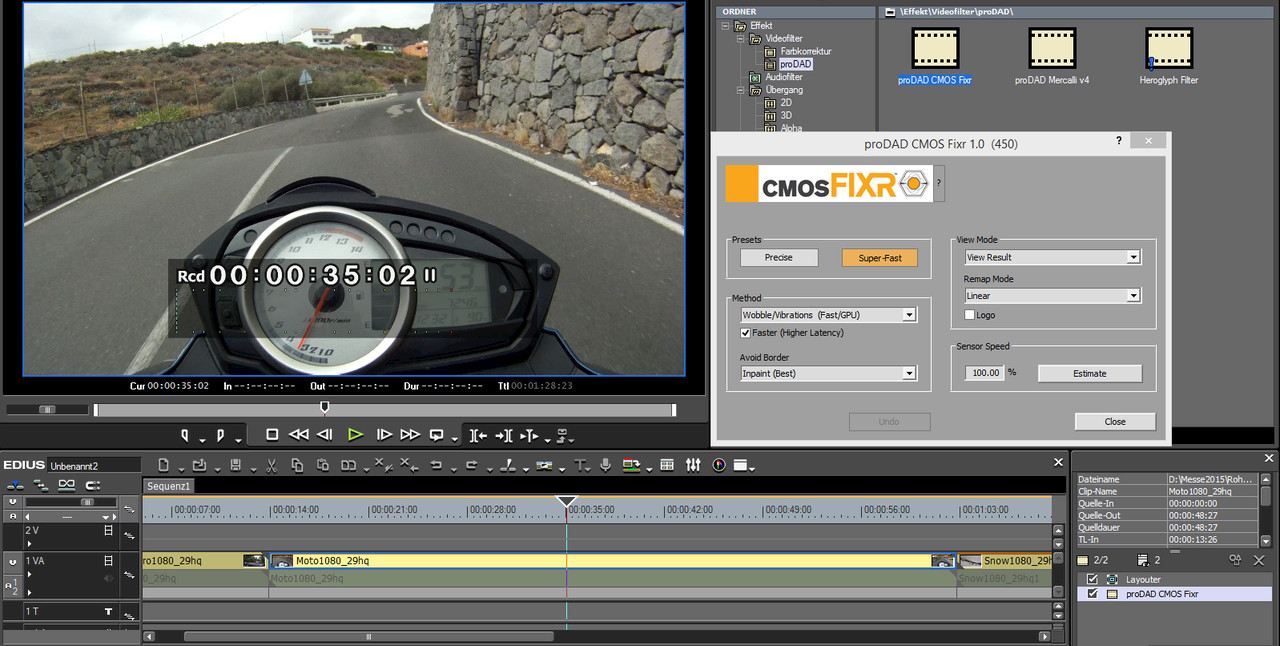Viewport: 1280px width, 646px height.
Task: Toggle insert/overwrite mode icon
Action: click(x=15, y=484)
